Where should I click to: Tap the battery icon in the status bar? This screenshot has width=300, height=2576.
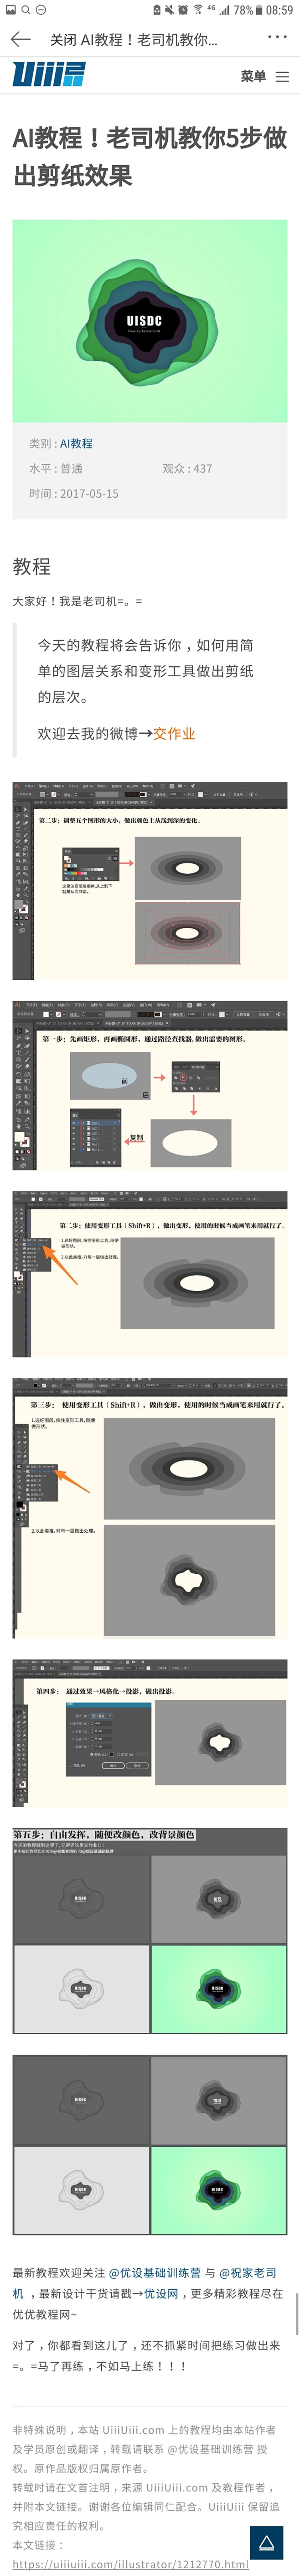[258, 10]
